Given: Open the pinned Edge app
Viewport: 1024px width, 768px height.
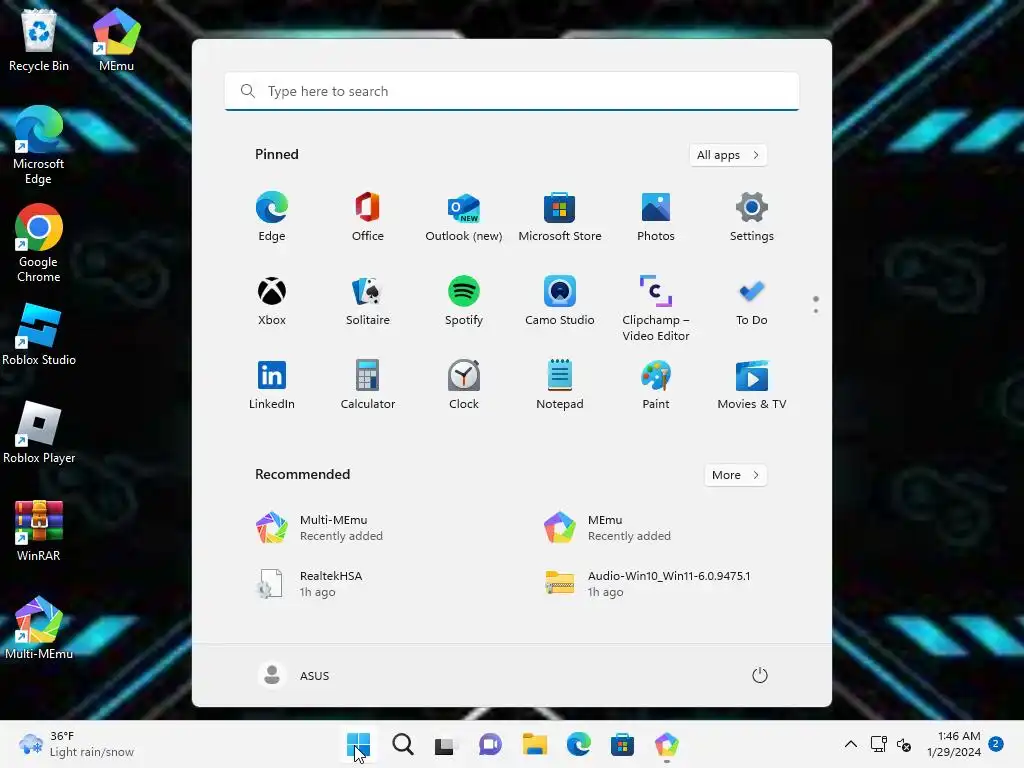Looking at the screenshot, I should pyautogui.click(x=272, y=217).
